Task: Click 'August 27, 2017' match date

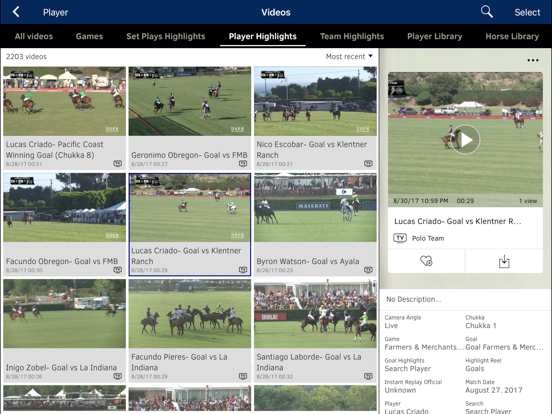Action: [494, 390]
